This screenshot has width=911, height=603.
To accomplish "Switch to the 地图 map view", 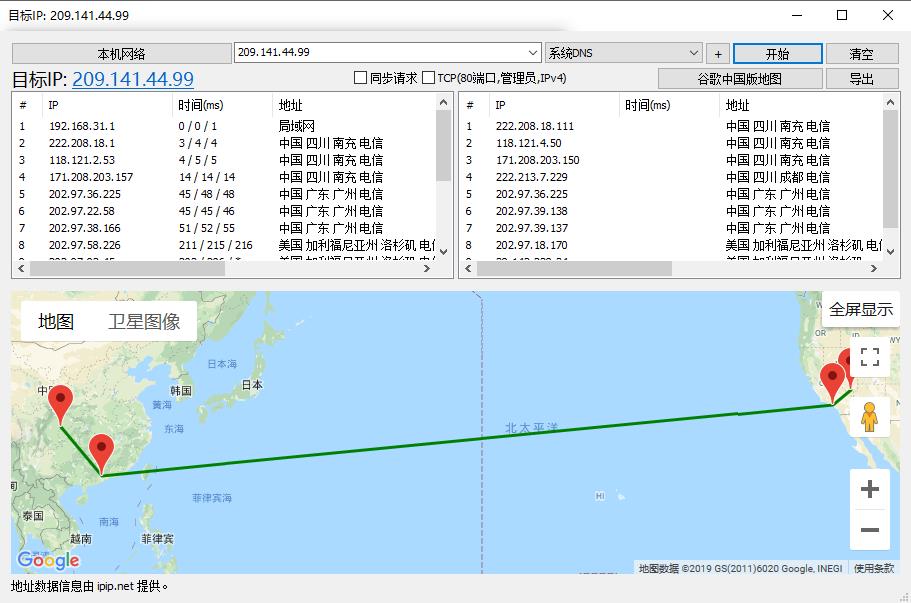I will pos(57,321).
